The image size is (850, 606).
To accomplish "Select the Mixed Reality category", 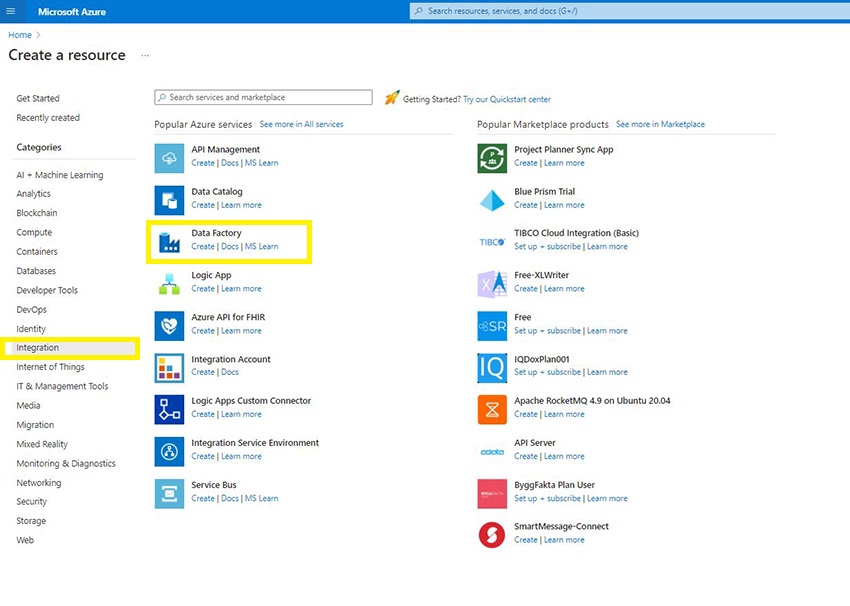I will tap(42, 444).
